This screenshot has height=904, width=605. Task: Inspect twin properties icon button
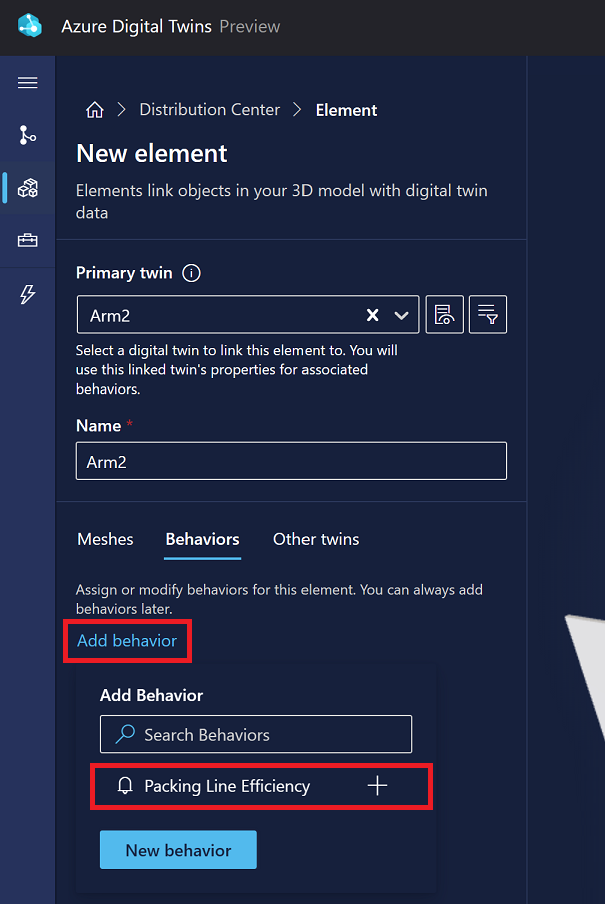(444, 315)
